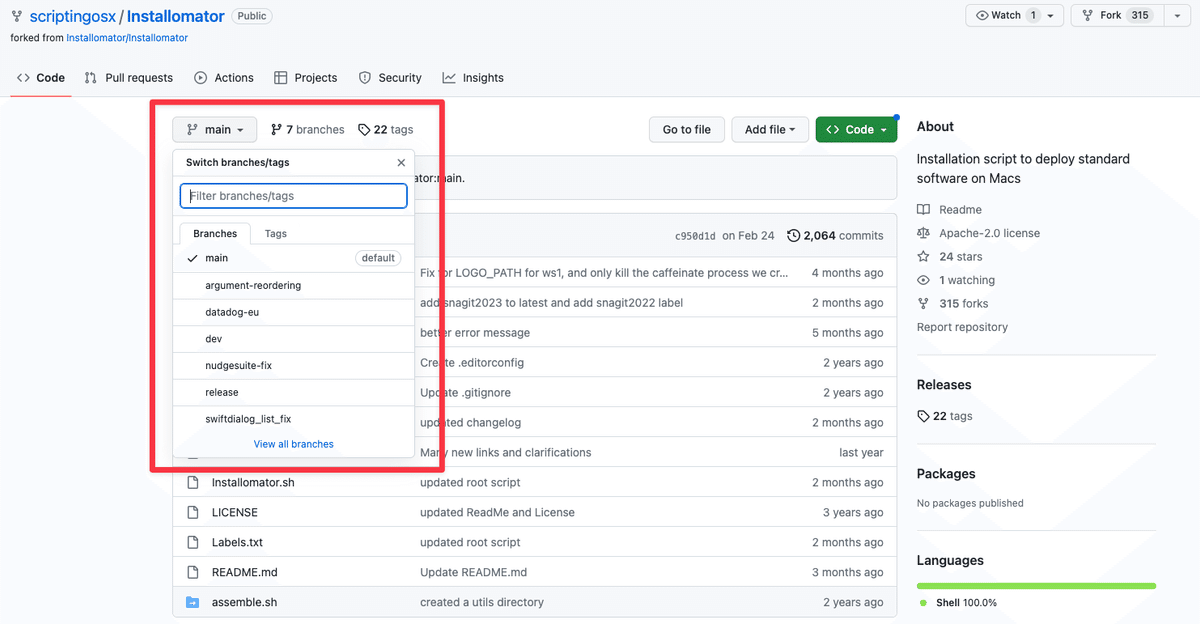Image resolution: width=1200 pixels, height=624 pixels.
Task: Open commit 'updated ReadMe and License'
Action: 497,512
